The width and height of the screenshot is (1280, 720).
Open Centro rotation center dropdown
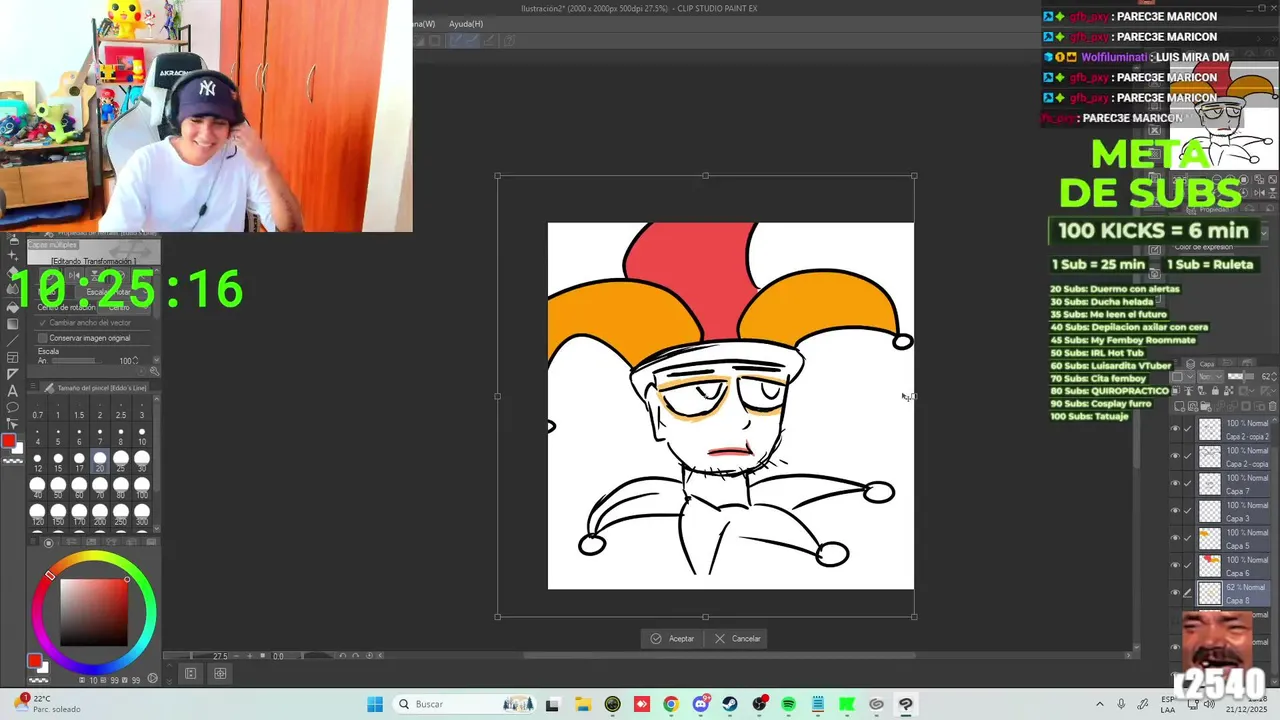coord(122,307)
